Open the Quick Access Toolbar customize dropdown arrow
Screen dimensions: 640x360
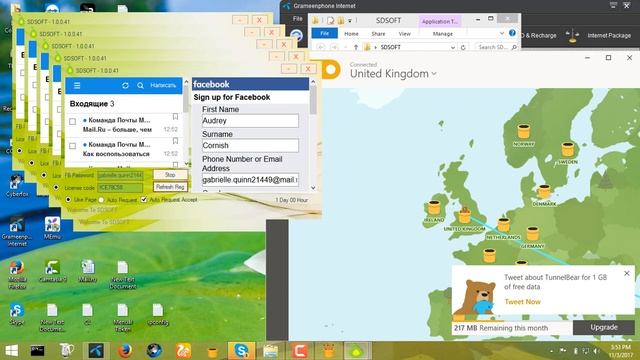tap(350, 20)
